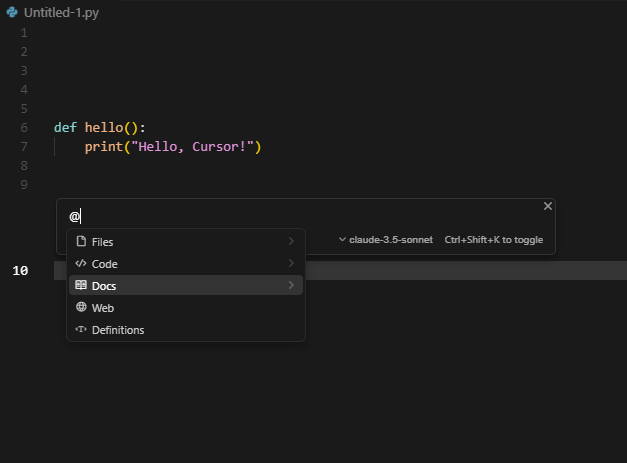Click the chevron beside claude-3.5-sonnet

coord(342,240)
